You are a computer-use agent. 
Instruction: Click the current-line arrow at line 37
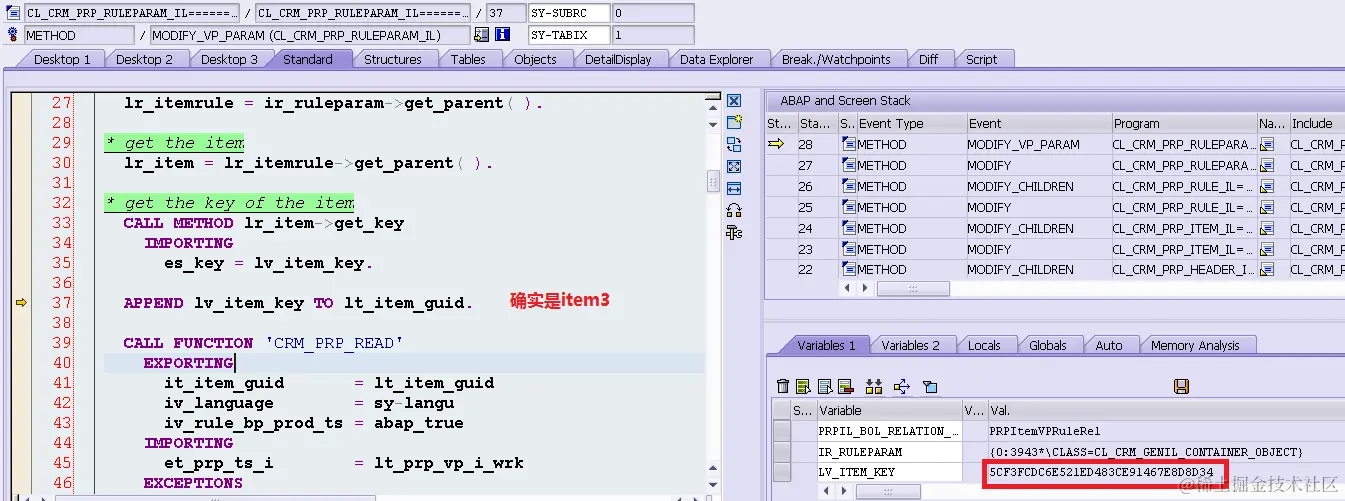click(20, 302)
